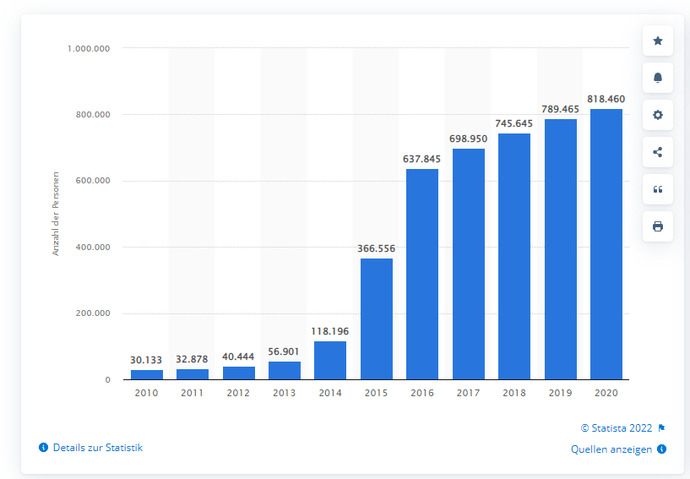The width and height of the screenshot is (690, 479).
Task: Open the bell notification alert icon
Action: pyautogui.click(x=657, y=78)
